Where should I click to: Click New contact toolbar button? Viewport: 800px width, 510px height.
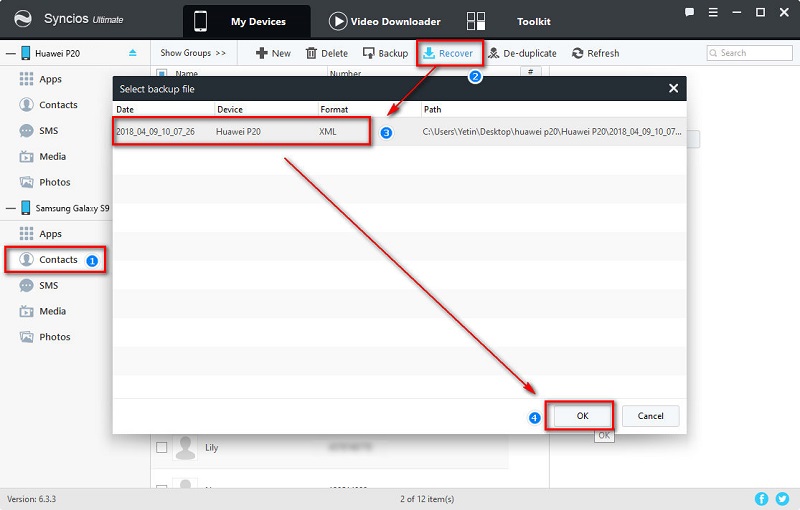click(273, 53)
